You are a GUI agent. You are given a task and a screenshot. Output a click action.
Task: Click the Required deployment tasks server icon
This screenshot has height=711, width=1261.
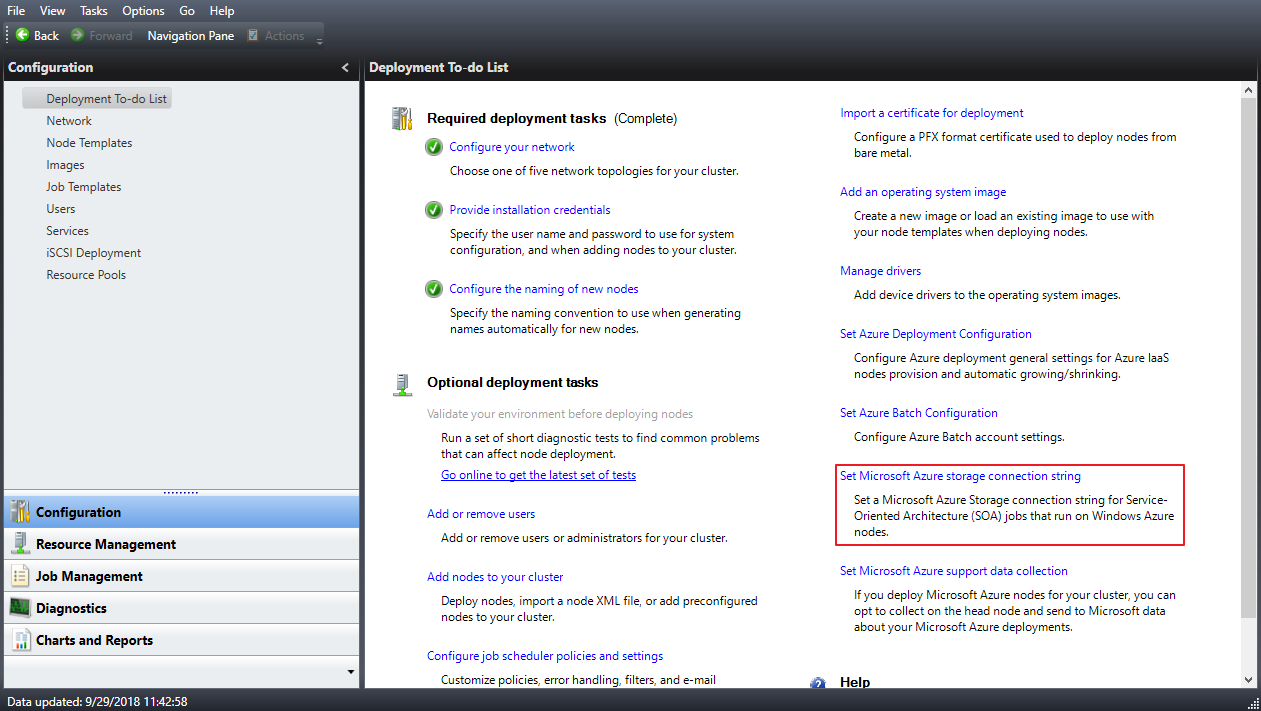point(401,117)
